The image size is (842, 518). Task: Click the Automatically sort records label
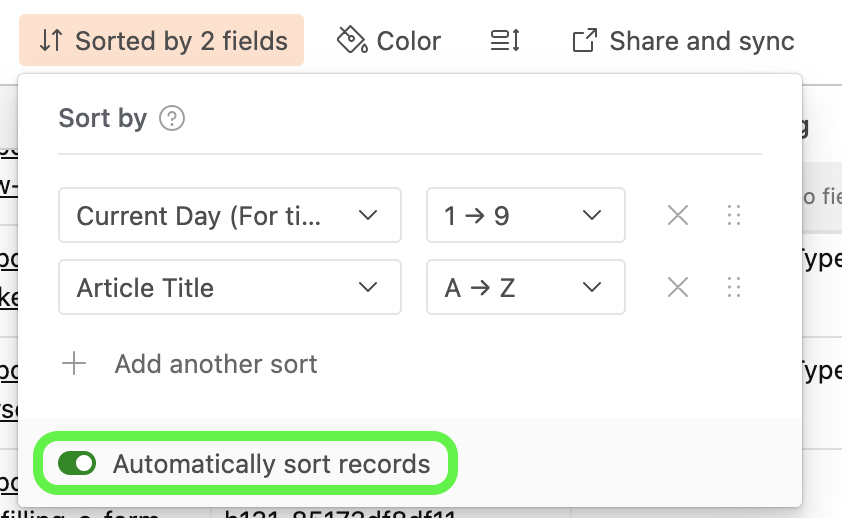[x=272, y=464]
